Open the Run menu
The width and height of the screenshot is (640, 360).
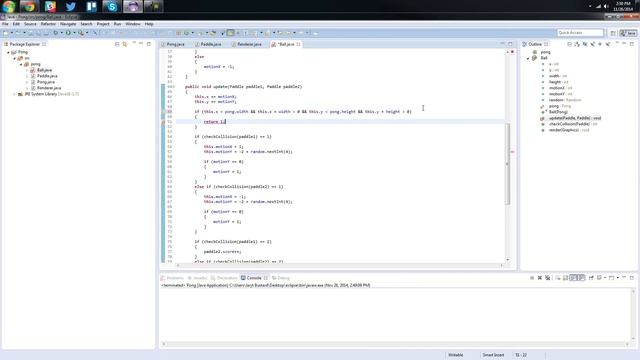(117, 24)
